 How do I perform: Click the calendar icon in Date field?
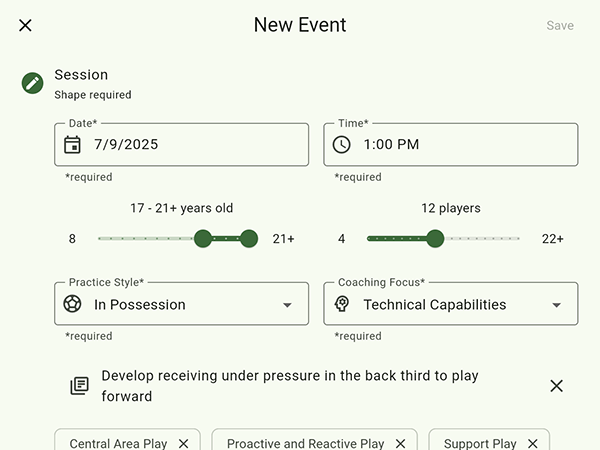click(x=73, y=145)
